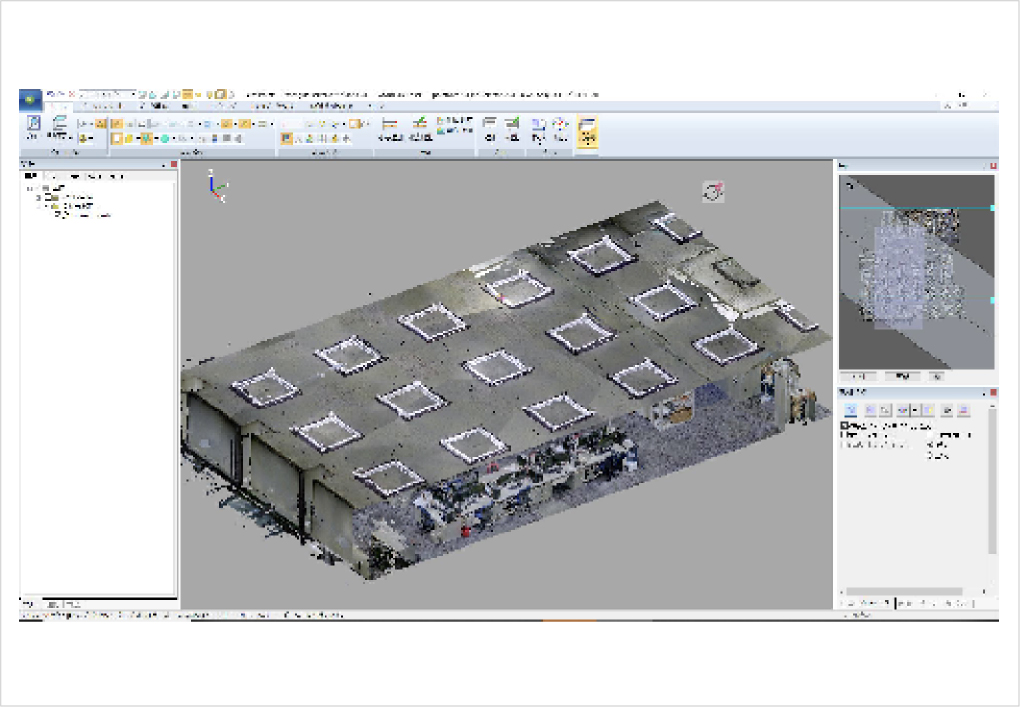Open the dropdown arrow in the properties toolbar
This screenshot has height=707, width=1020.
(x=912, y=410)
